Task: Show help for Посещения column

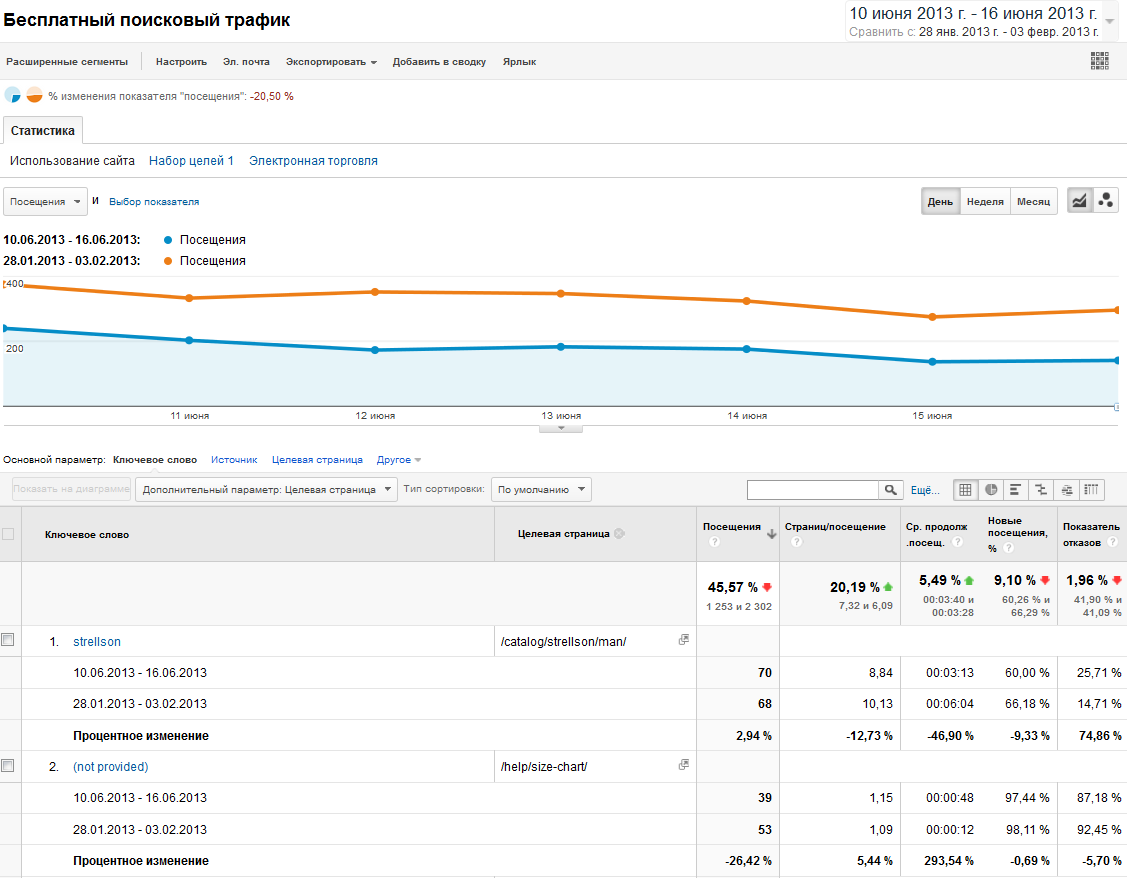Action: [714, 542]
